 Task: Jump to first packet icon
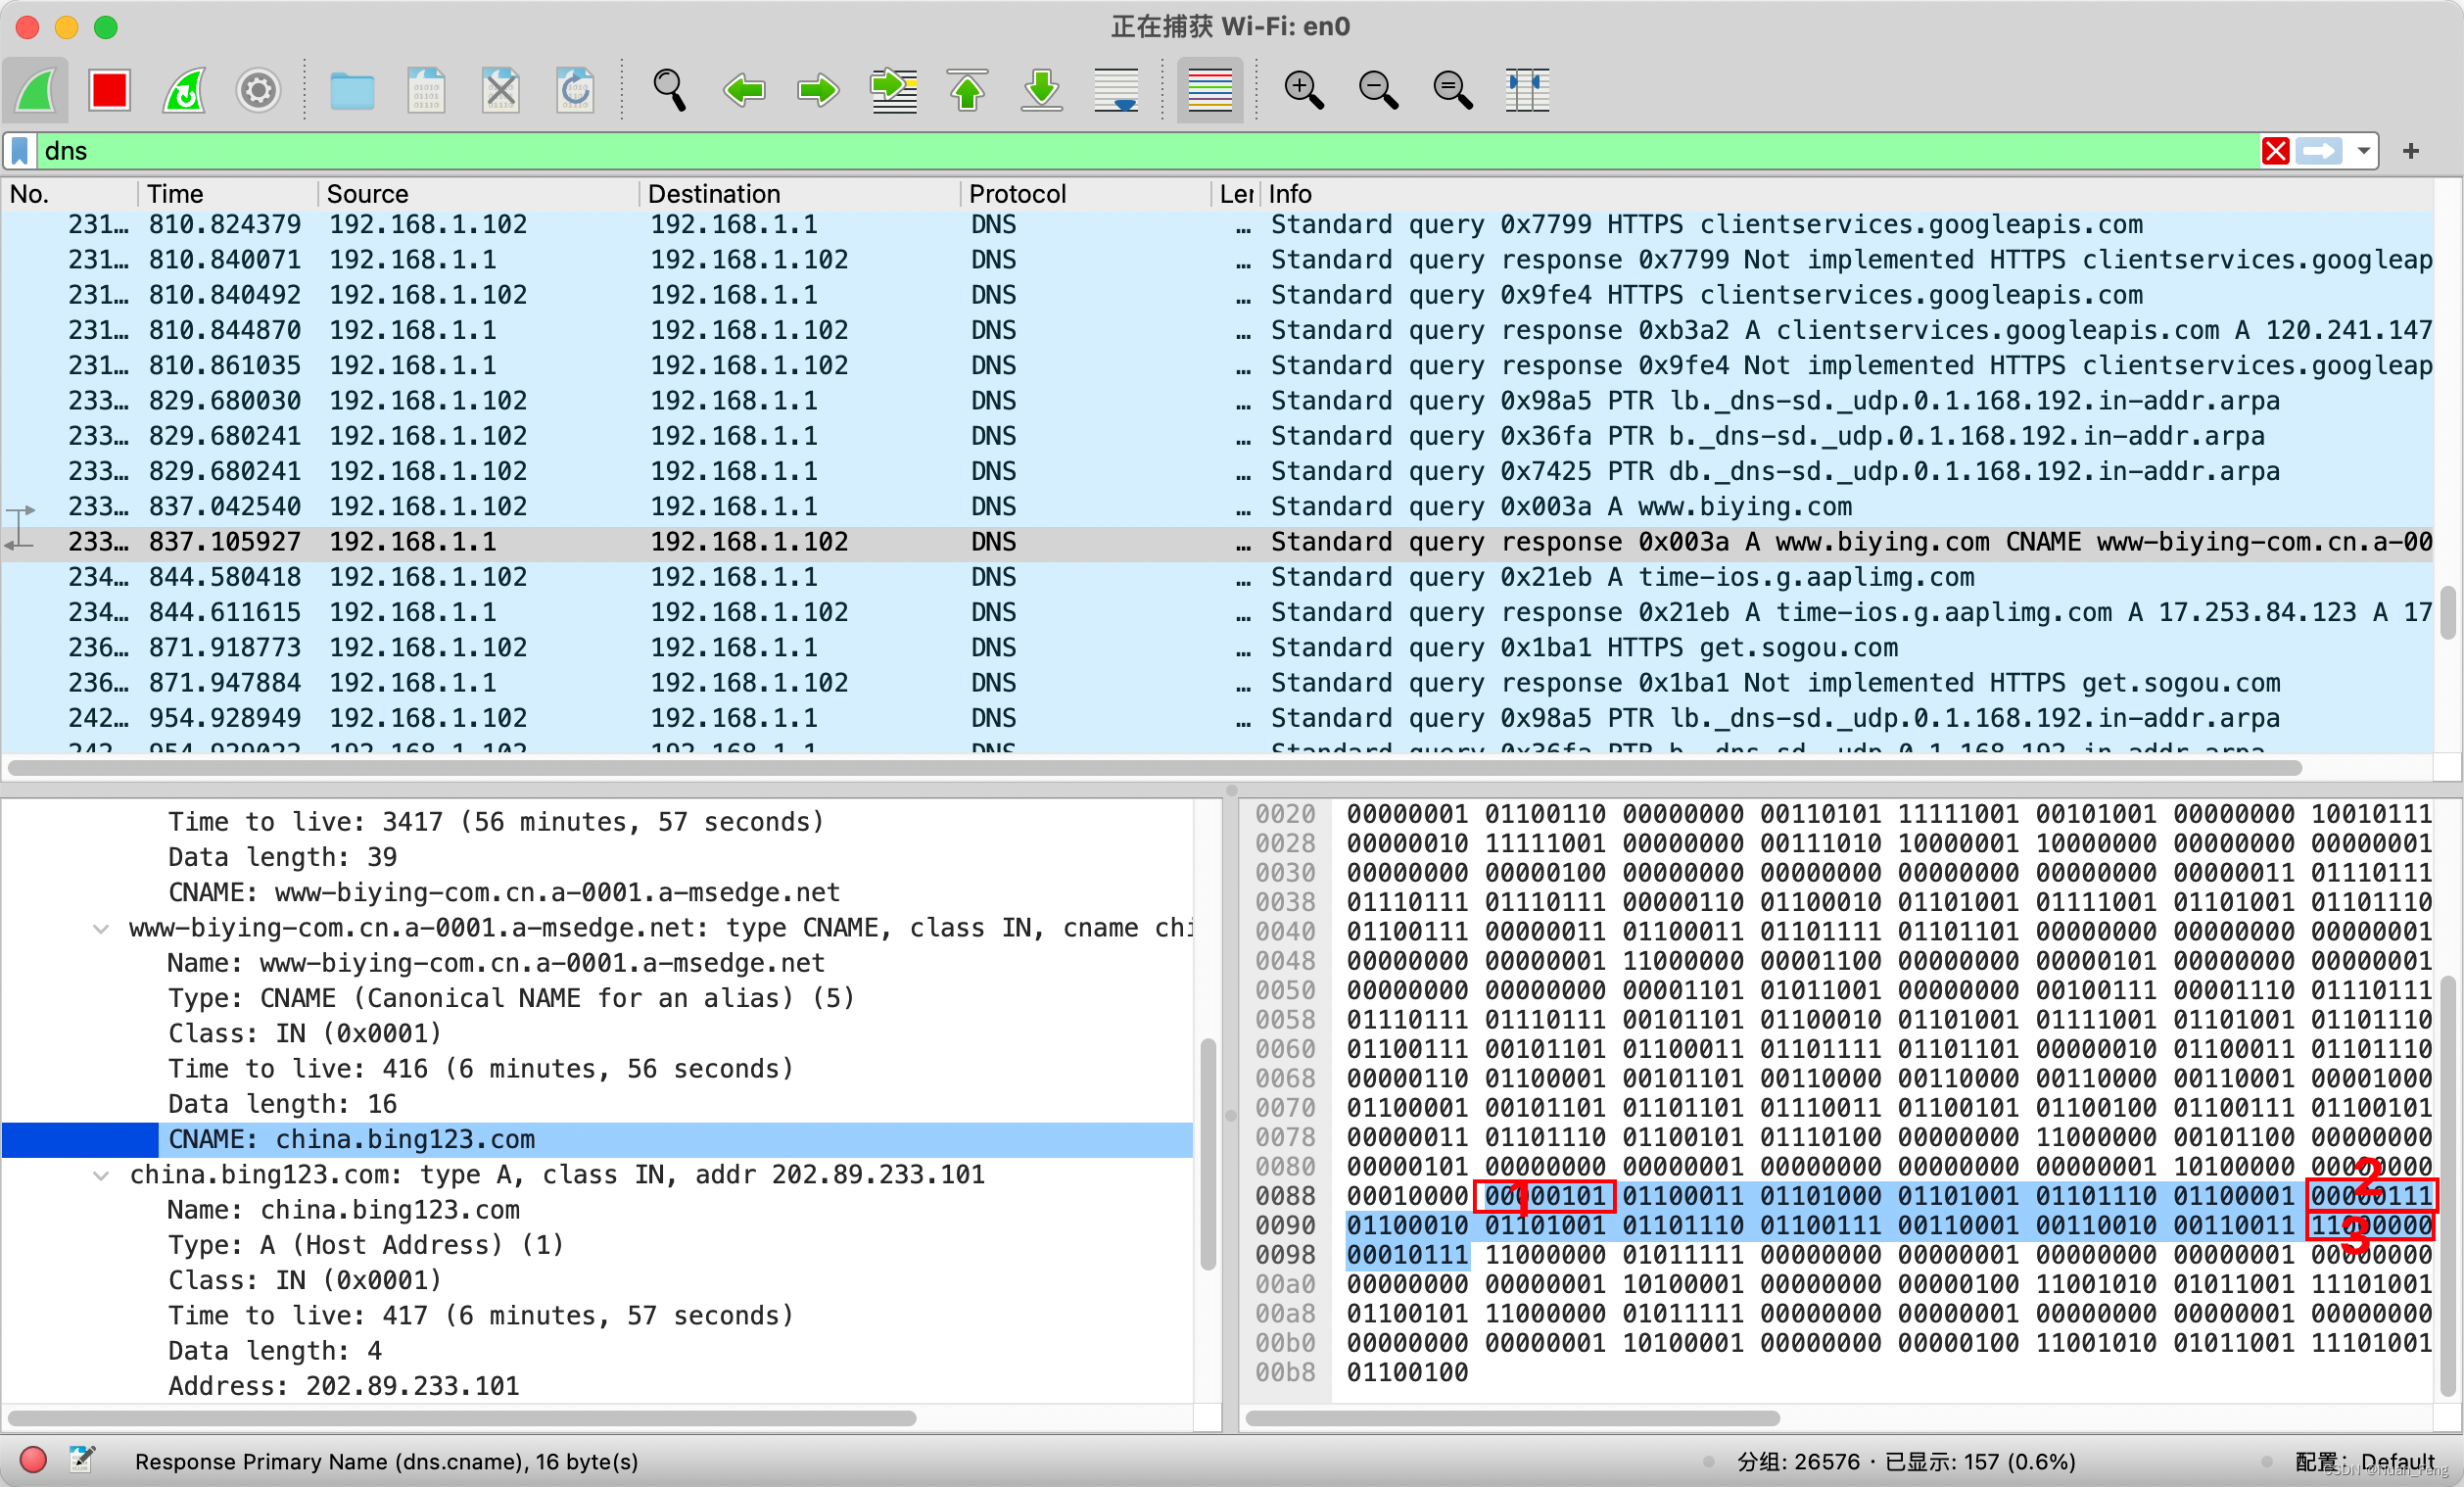tap(967, 91)
